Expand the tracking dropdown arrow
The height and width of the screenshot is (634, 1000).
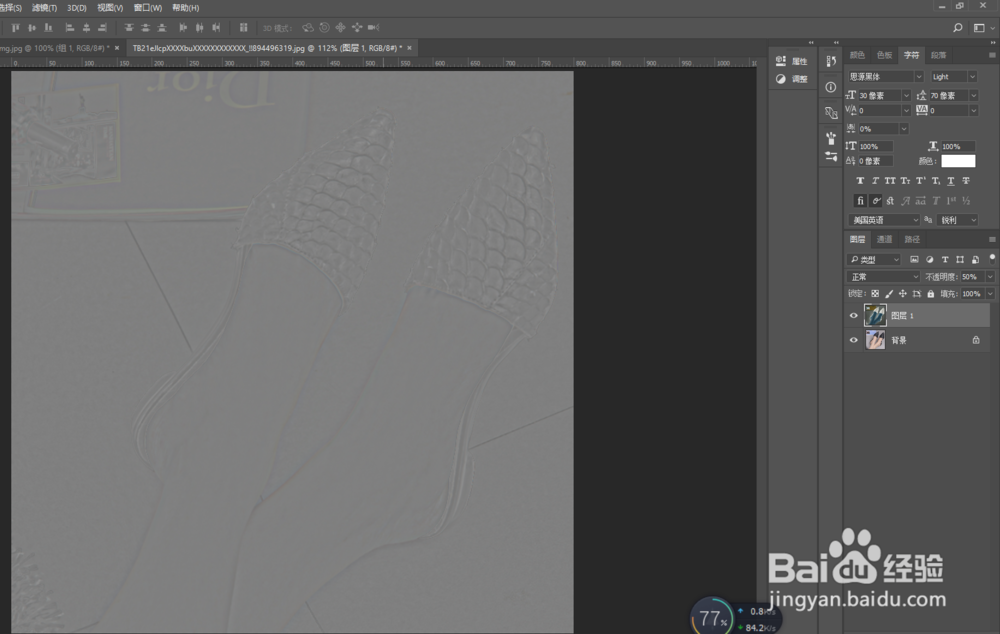coord(973,111)
